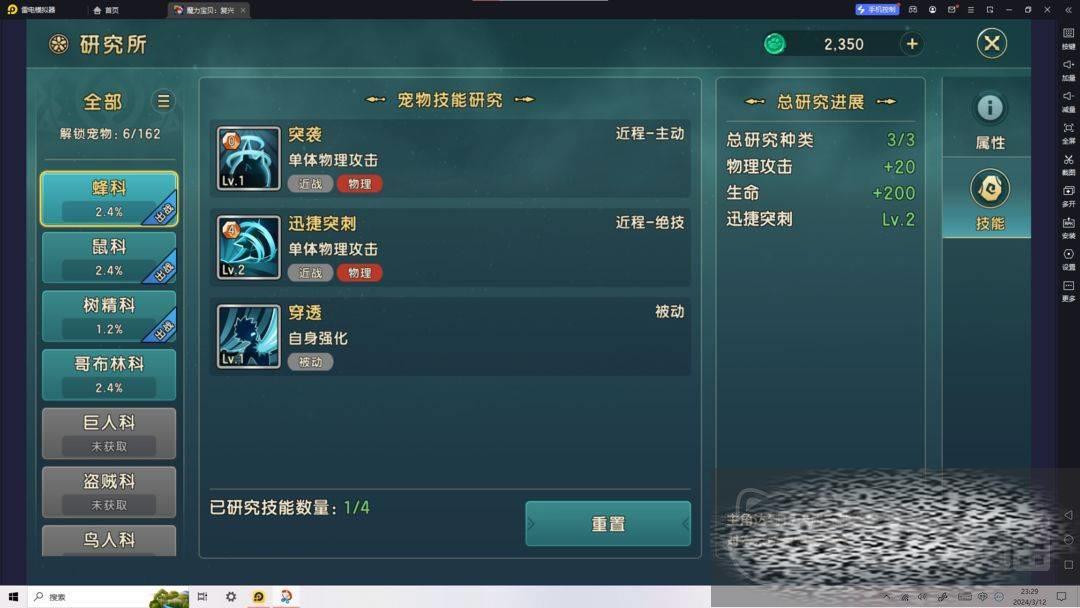Switch to the 首页 emulator tab
1080x608 pixels.
click(x=106, y=10)
